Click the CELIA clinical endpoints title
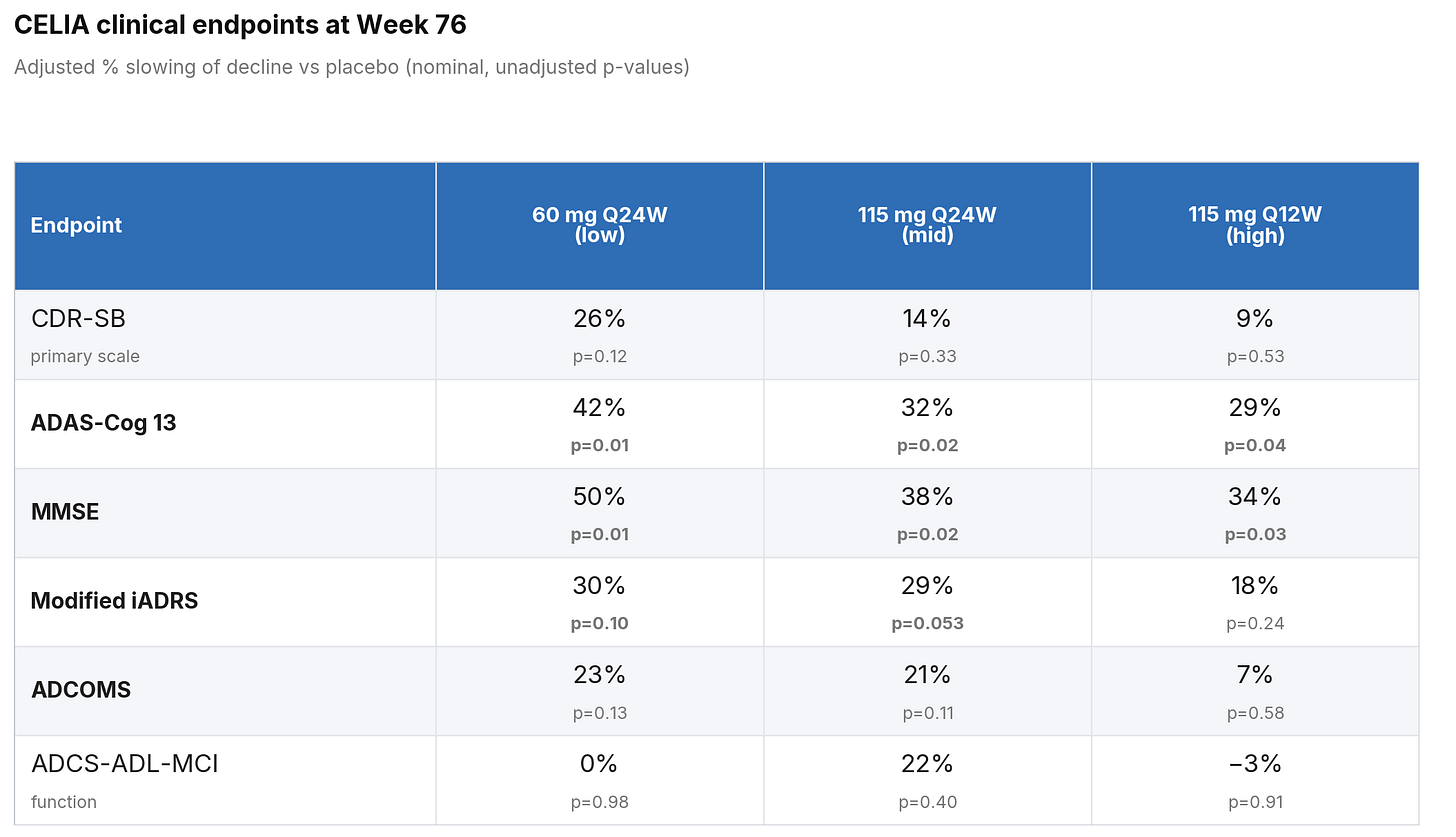The width and height of the screenshot is (1456, 837). click(x=240, y=25)
